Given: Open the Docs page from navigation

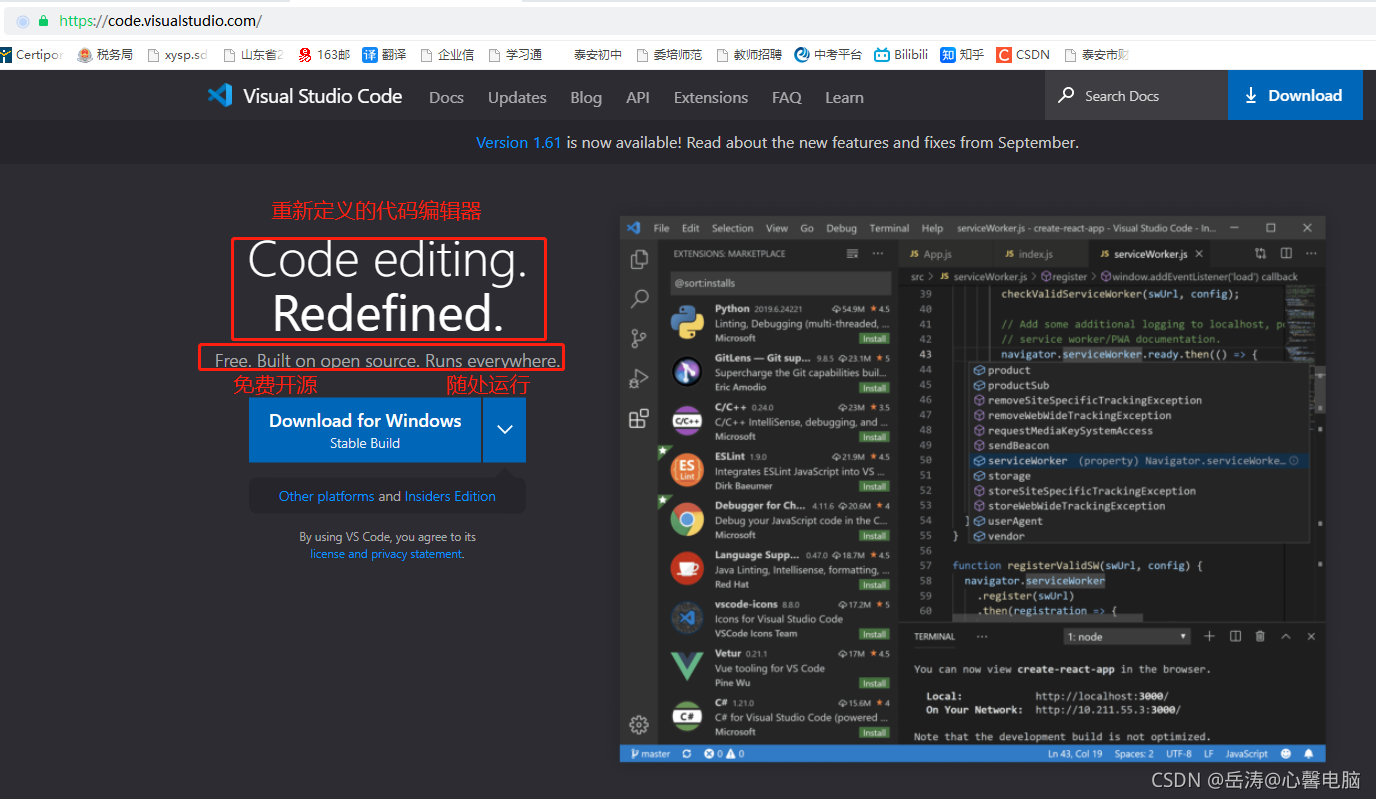Looking at the screenshot, I should pyautogui.click(x=446, y=97).
